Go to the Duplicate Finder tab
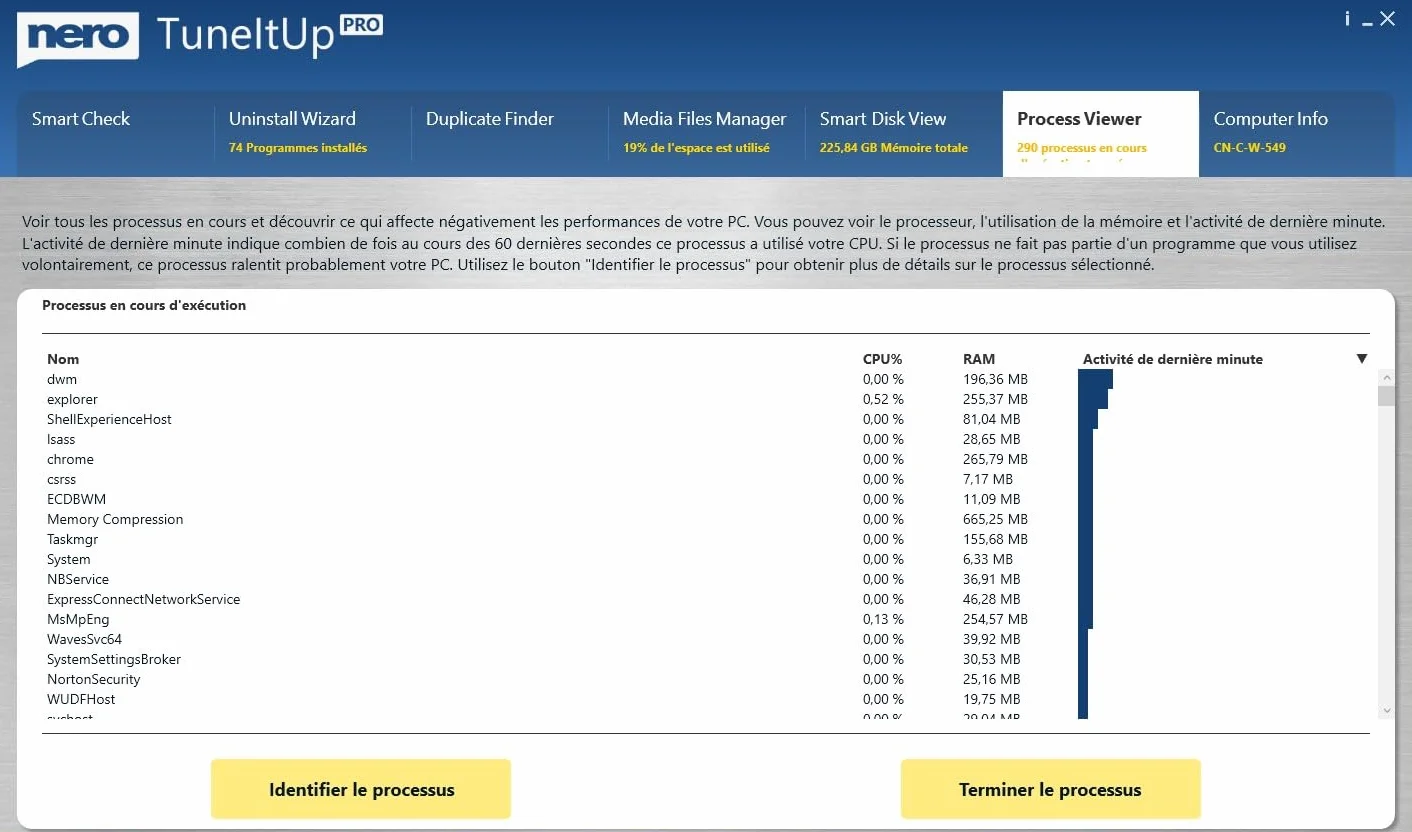 509,134
